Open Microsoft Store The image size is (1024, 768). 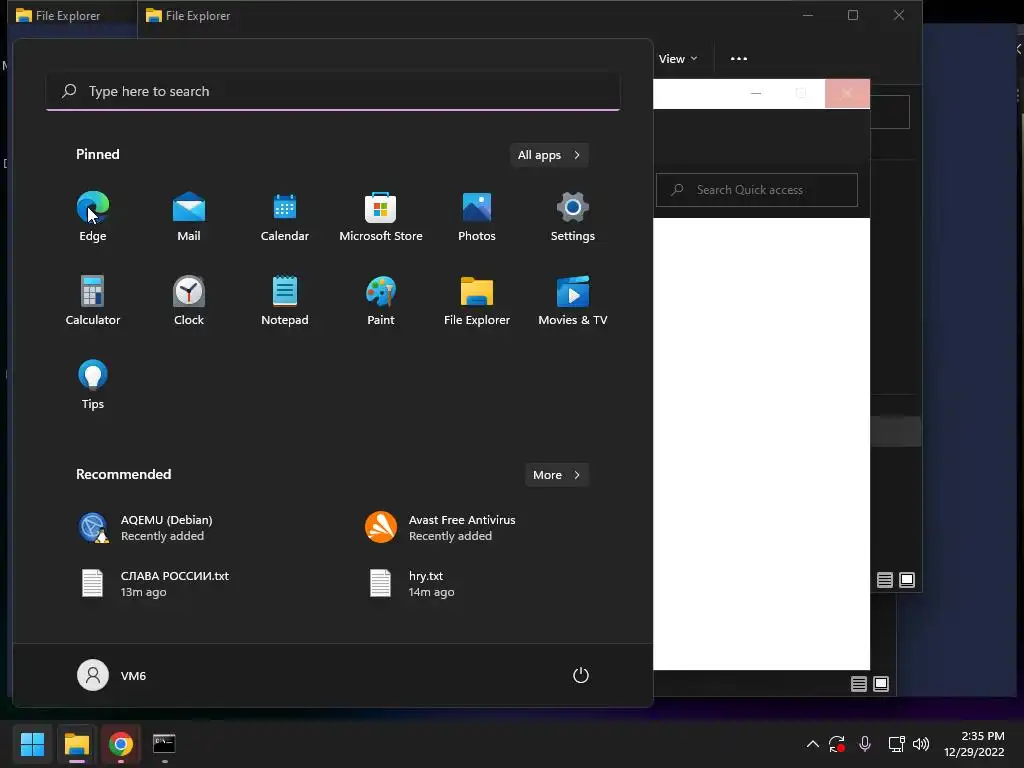pos(381,217)
